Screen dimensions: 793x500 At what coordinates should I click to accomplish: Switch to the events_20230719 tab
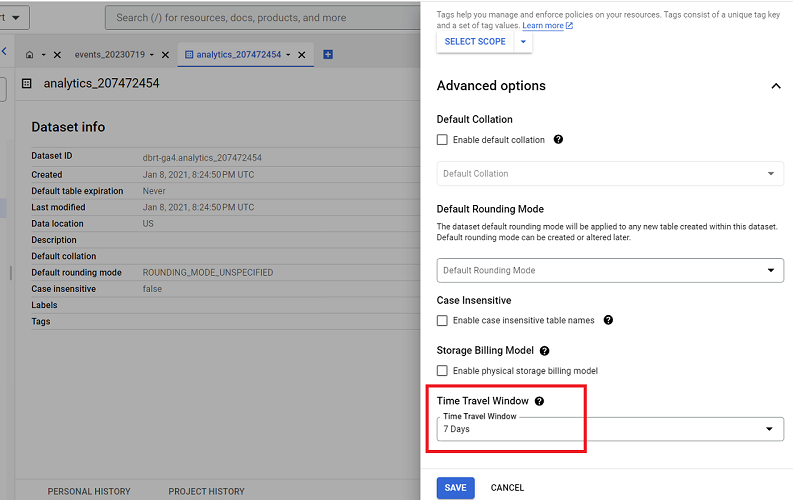pos(110,55)
